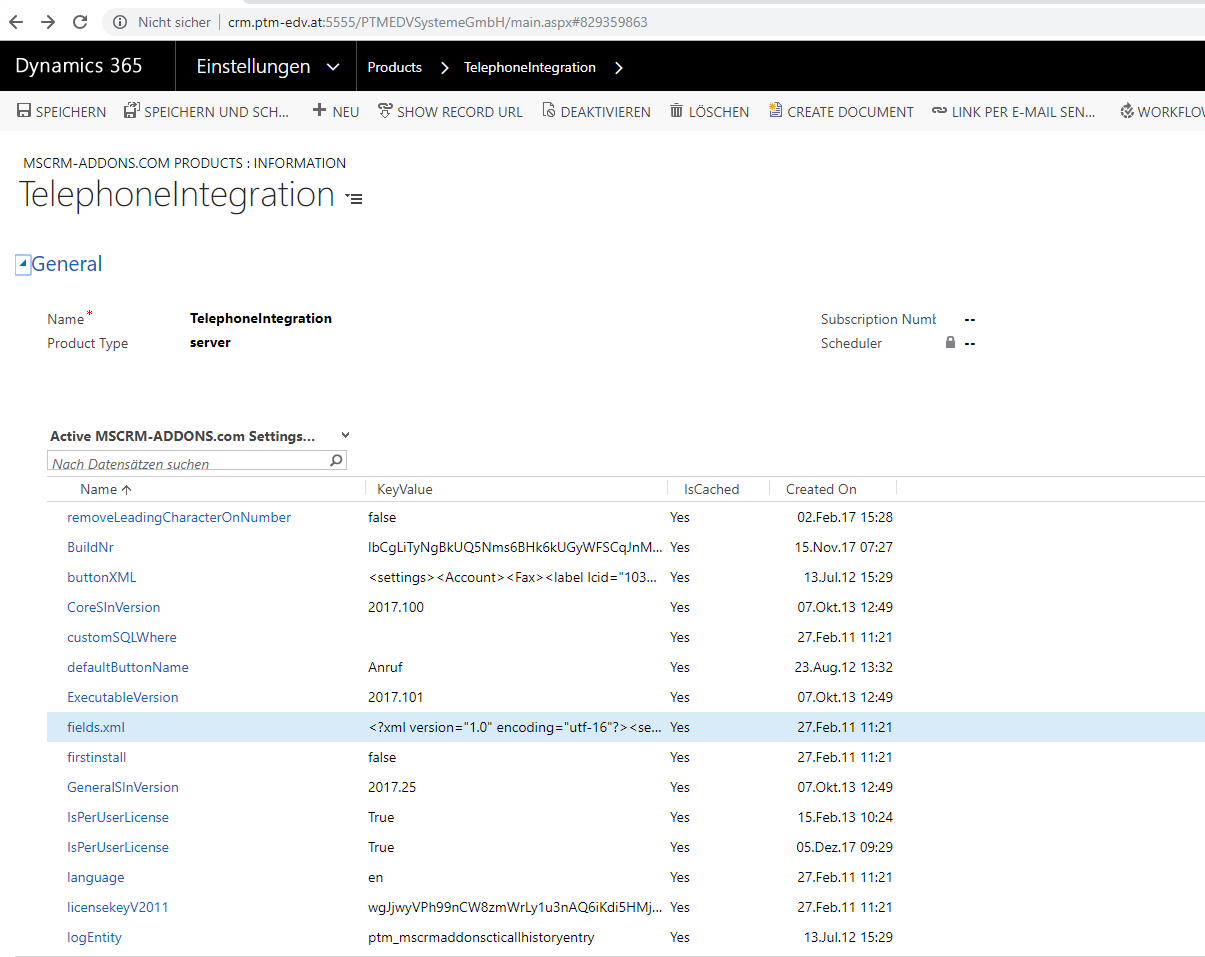
Task: Click the Name field value TelephoneIntegration
Action: pos(261,319)
